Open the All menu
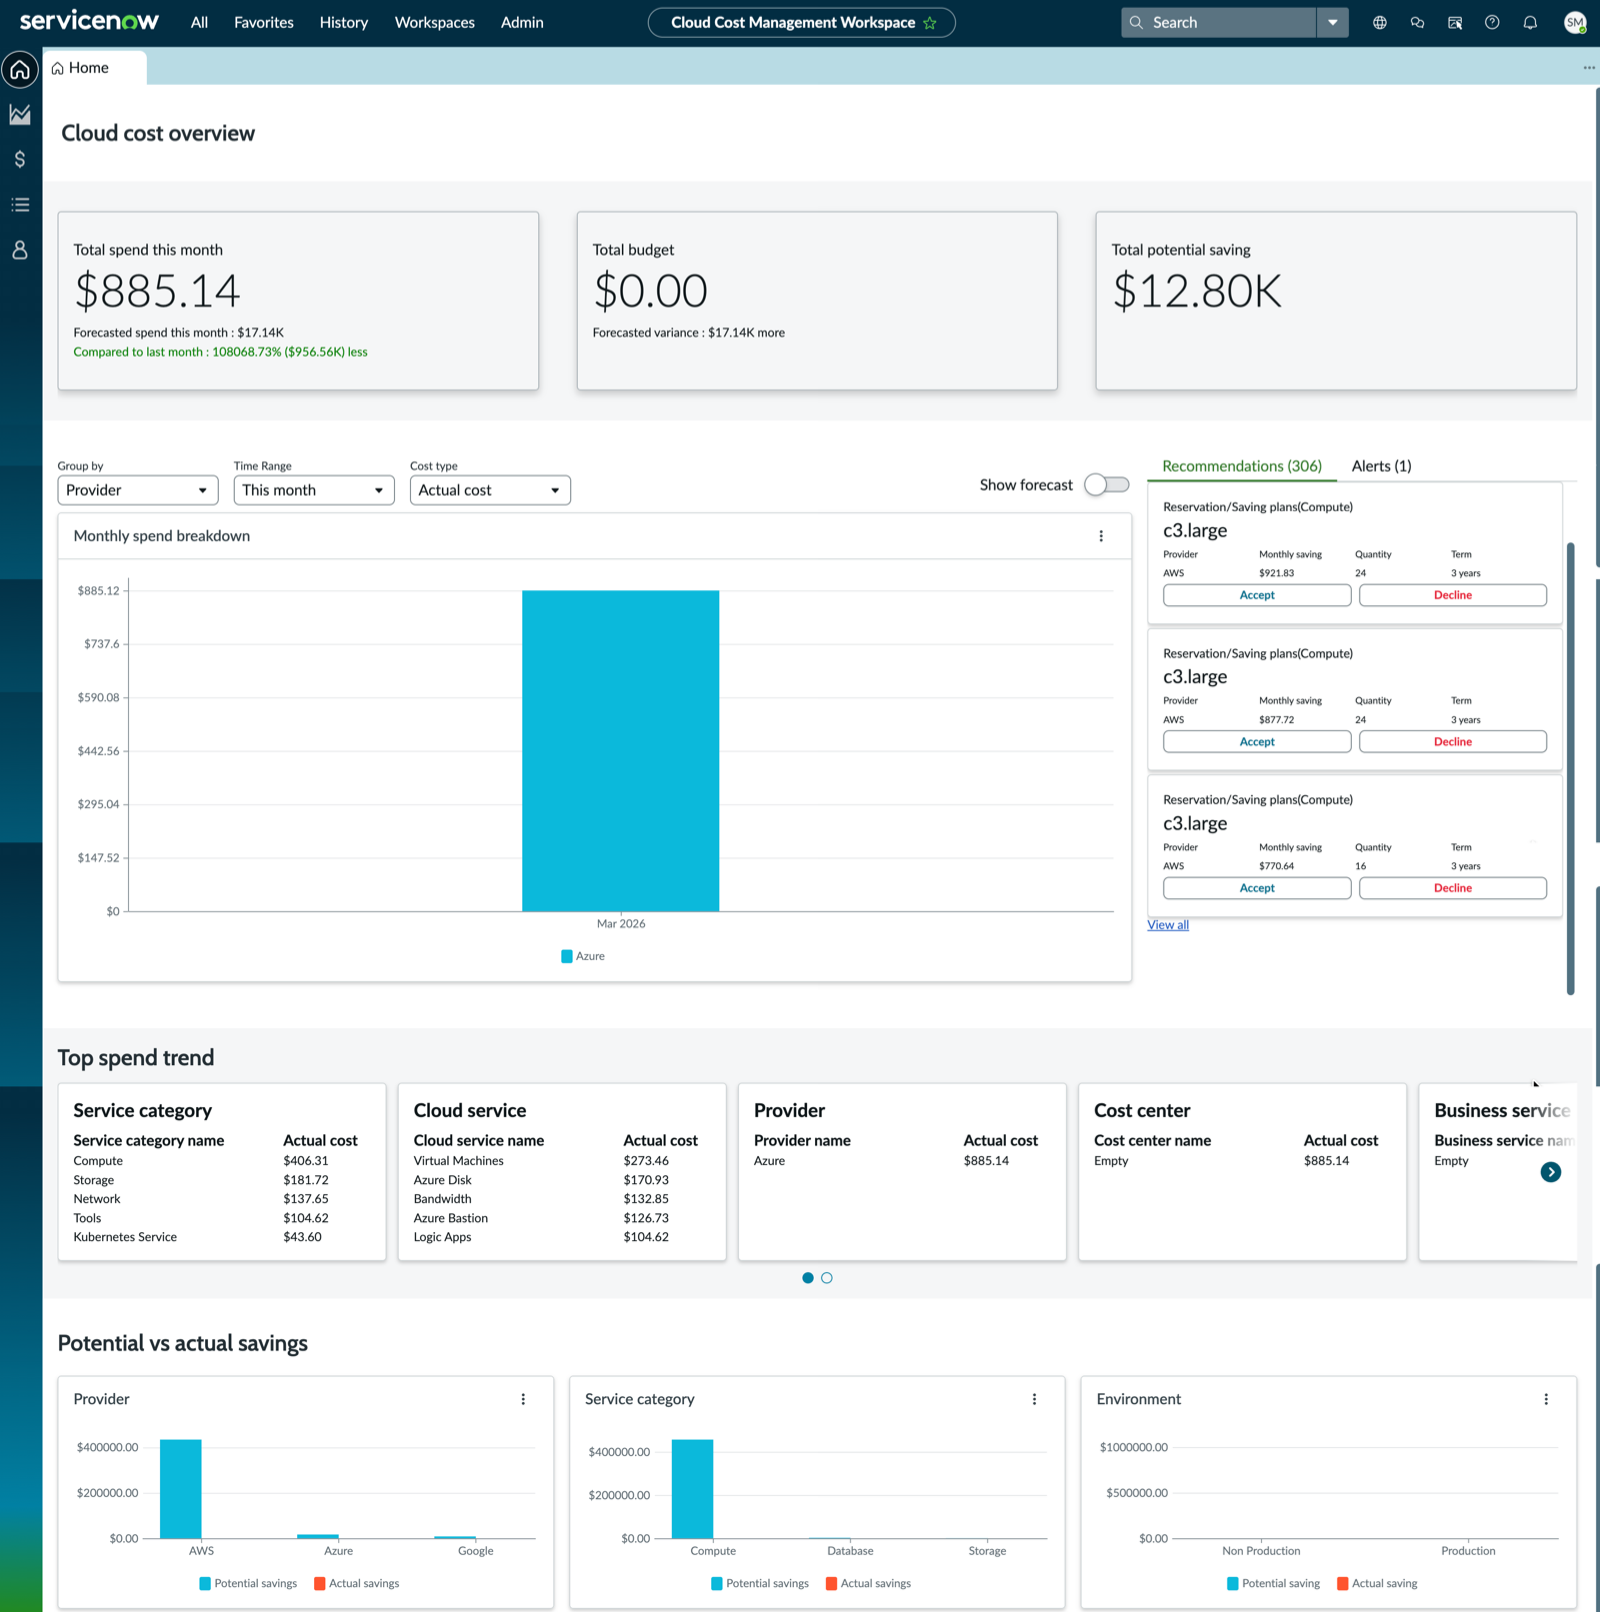Screen dimensions: 1600x1612 tap(200, 23)
